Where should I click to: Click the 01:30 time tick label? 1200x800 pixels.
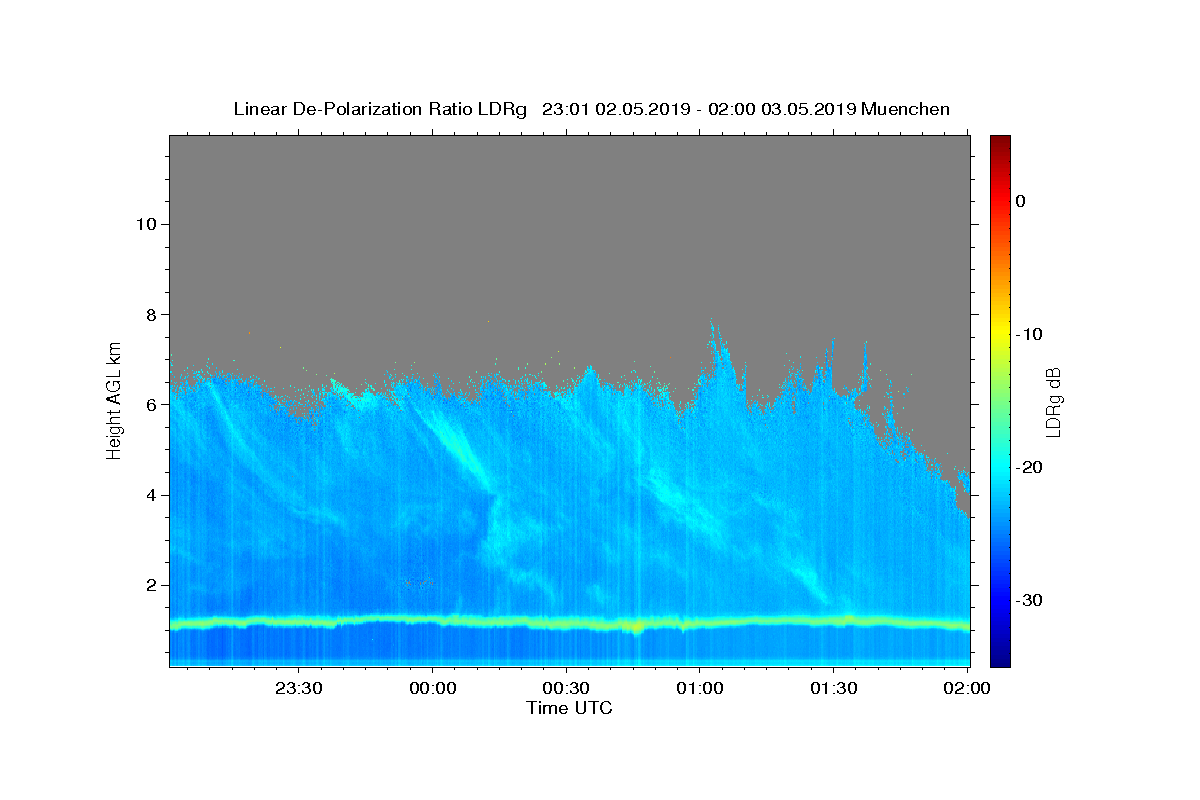(x=833, y=688)
